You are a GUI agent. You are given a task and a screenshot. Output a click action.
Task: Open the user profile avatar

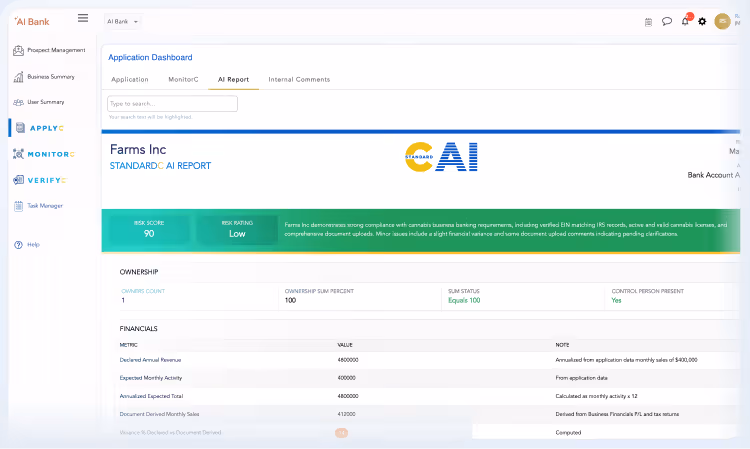pyautogui.click(x=722, y=21)
